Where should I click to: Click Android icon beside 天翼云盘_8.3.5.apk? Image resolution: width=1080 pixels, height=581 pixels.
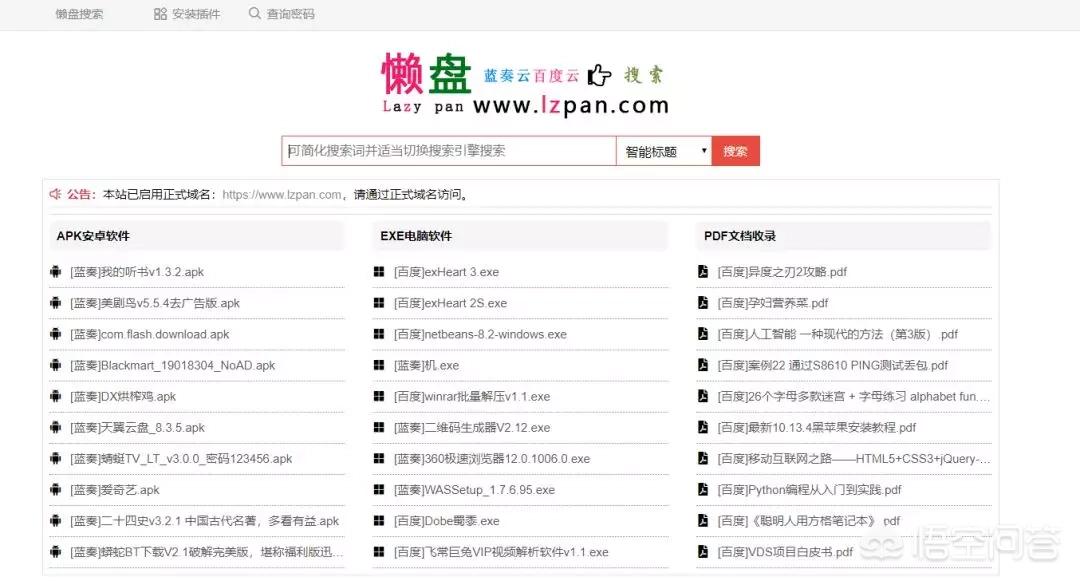(55, 427)
